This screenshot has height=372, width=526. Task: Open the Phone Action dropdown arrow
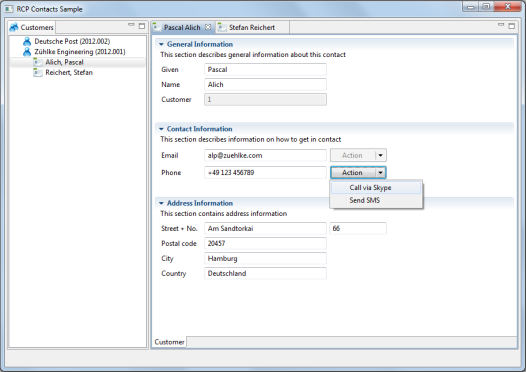(380, 172)
